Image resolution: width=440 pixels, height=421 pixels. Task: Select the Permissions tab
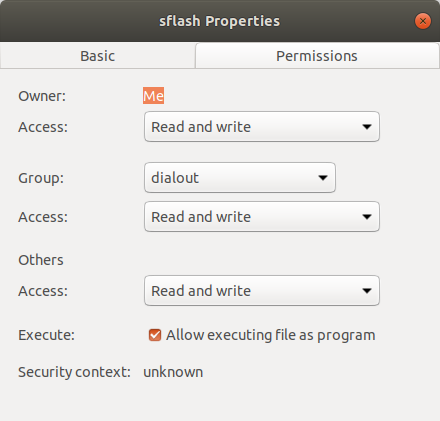(x=317, y=56)
